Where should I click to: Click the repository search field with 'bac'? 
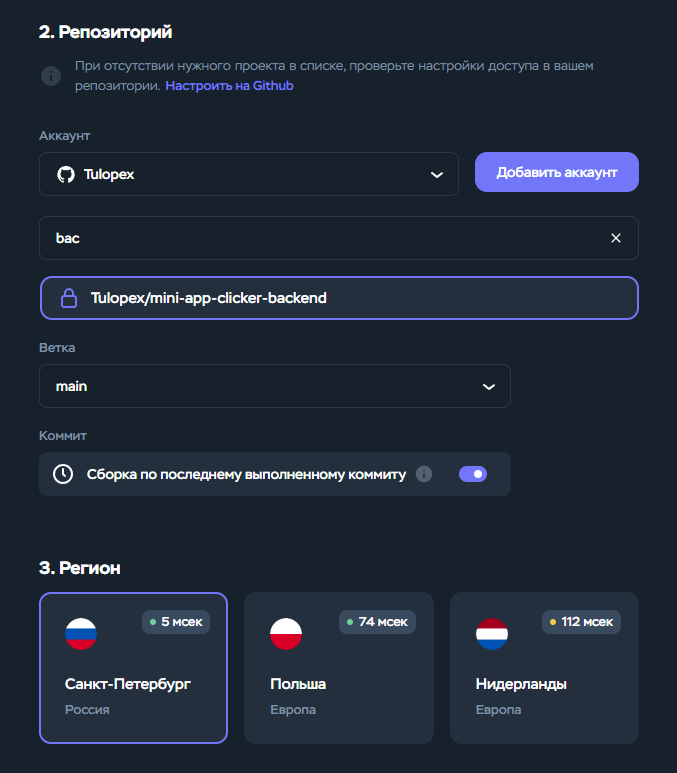point(320,238)
